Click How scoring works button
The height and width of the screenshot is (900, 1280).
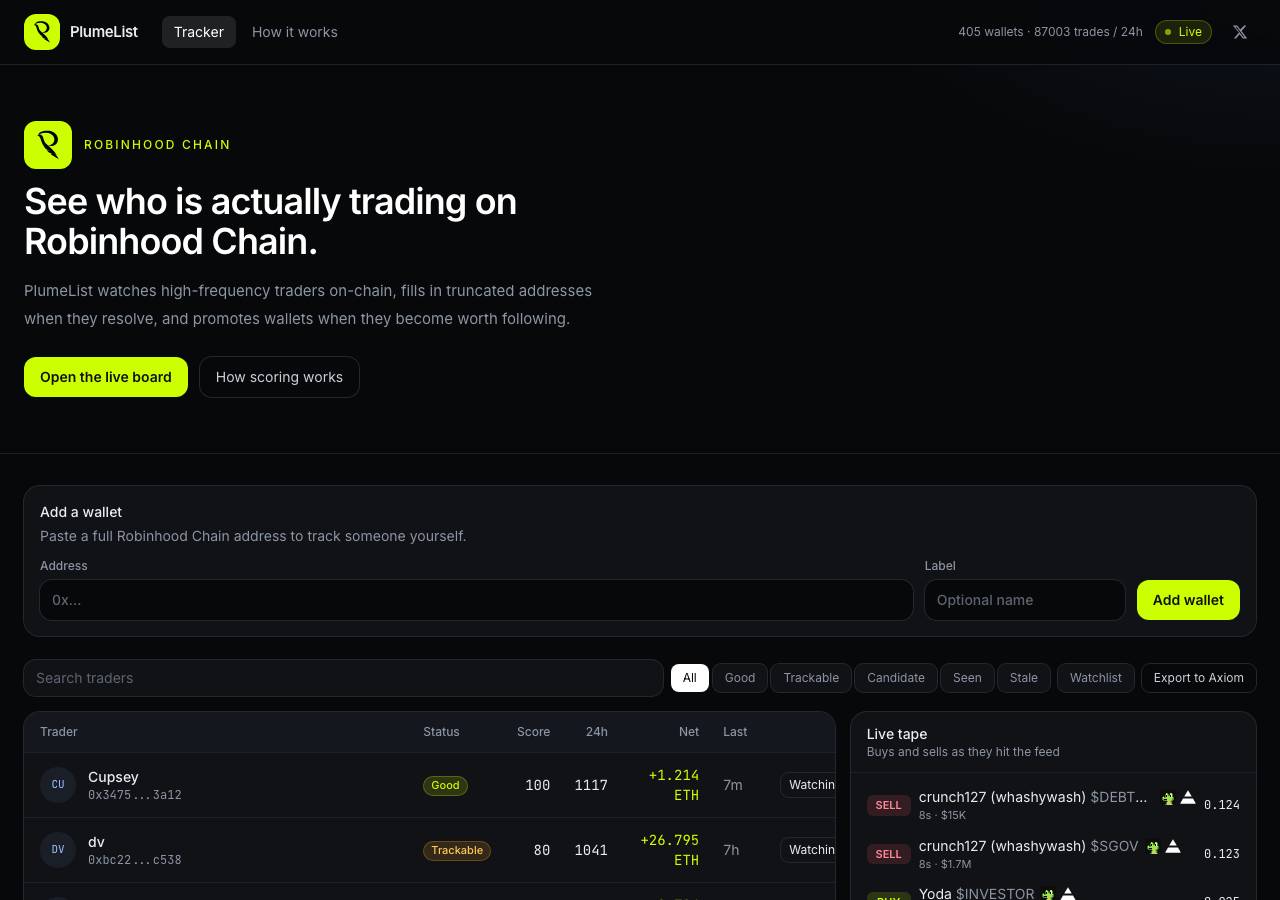[279, 377]
